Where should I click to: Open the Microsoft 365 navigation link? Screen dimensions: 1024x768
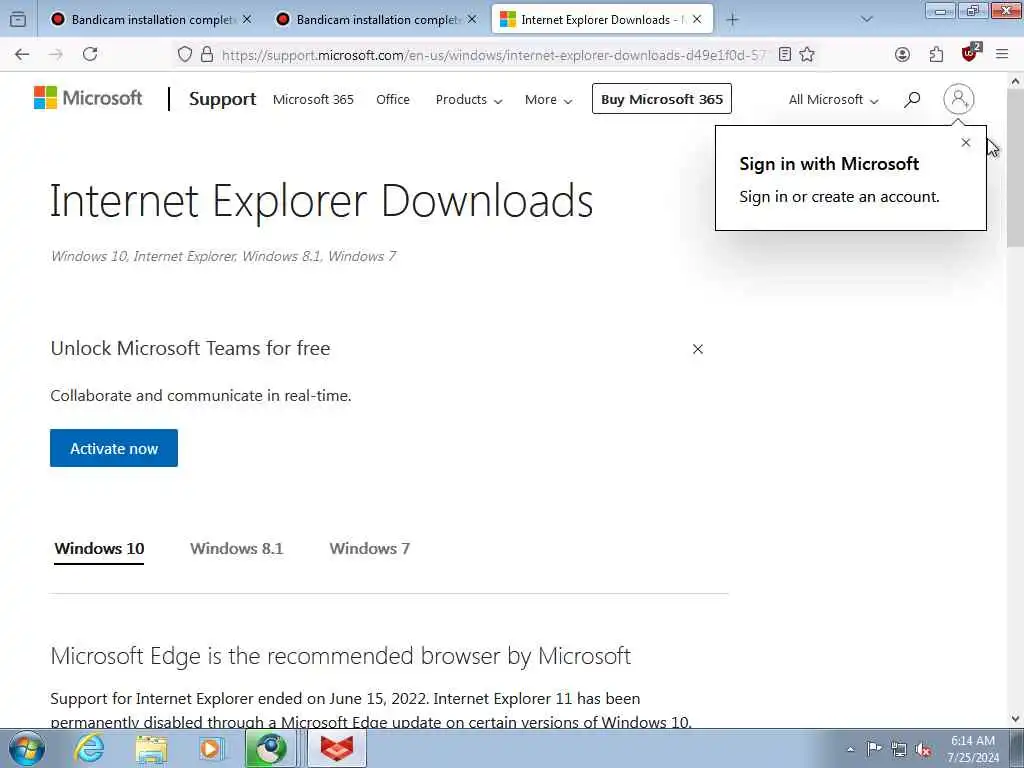click(313, 100)
